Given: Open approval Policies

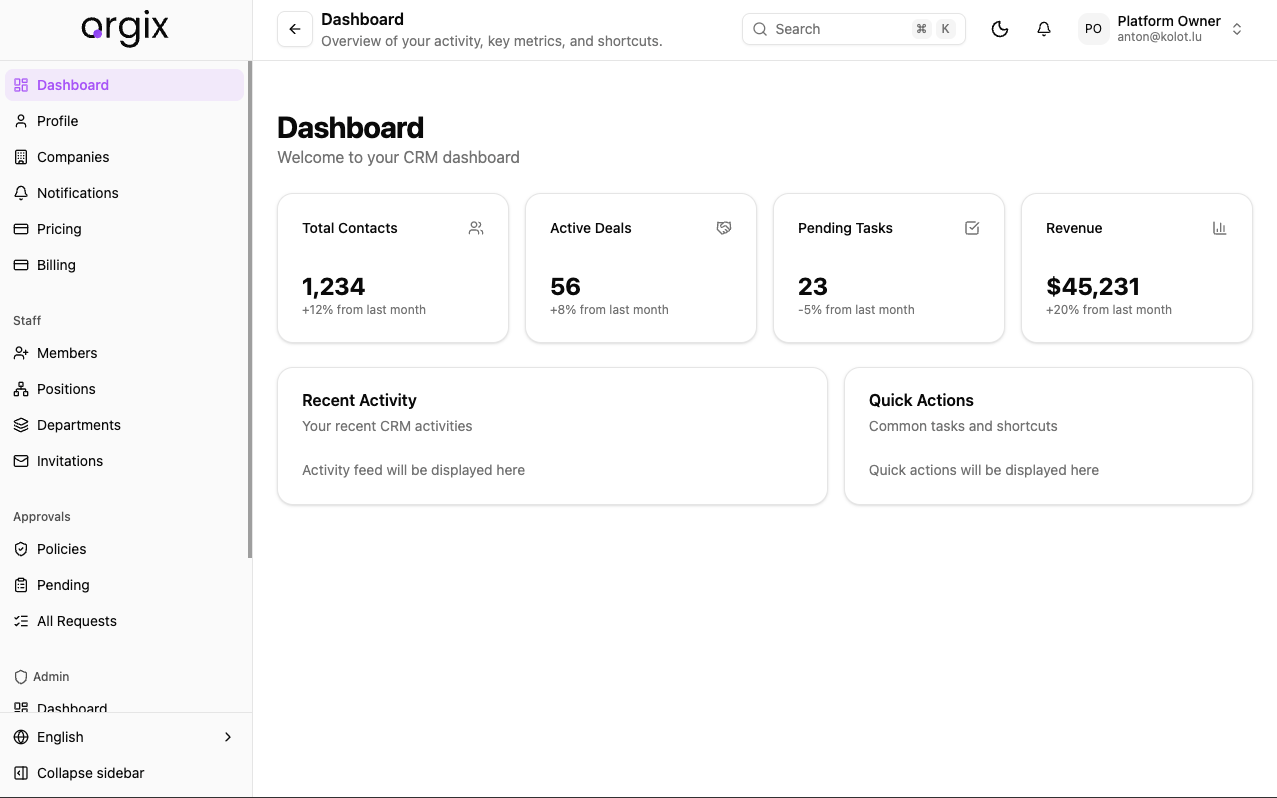Looking at the screenshot, I should [61, 549].
